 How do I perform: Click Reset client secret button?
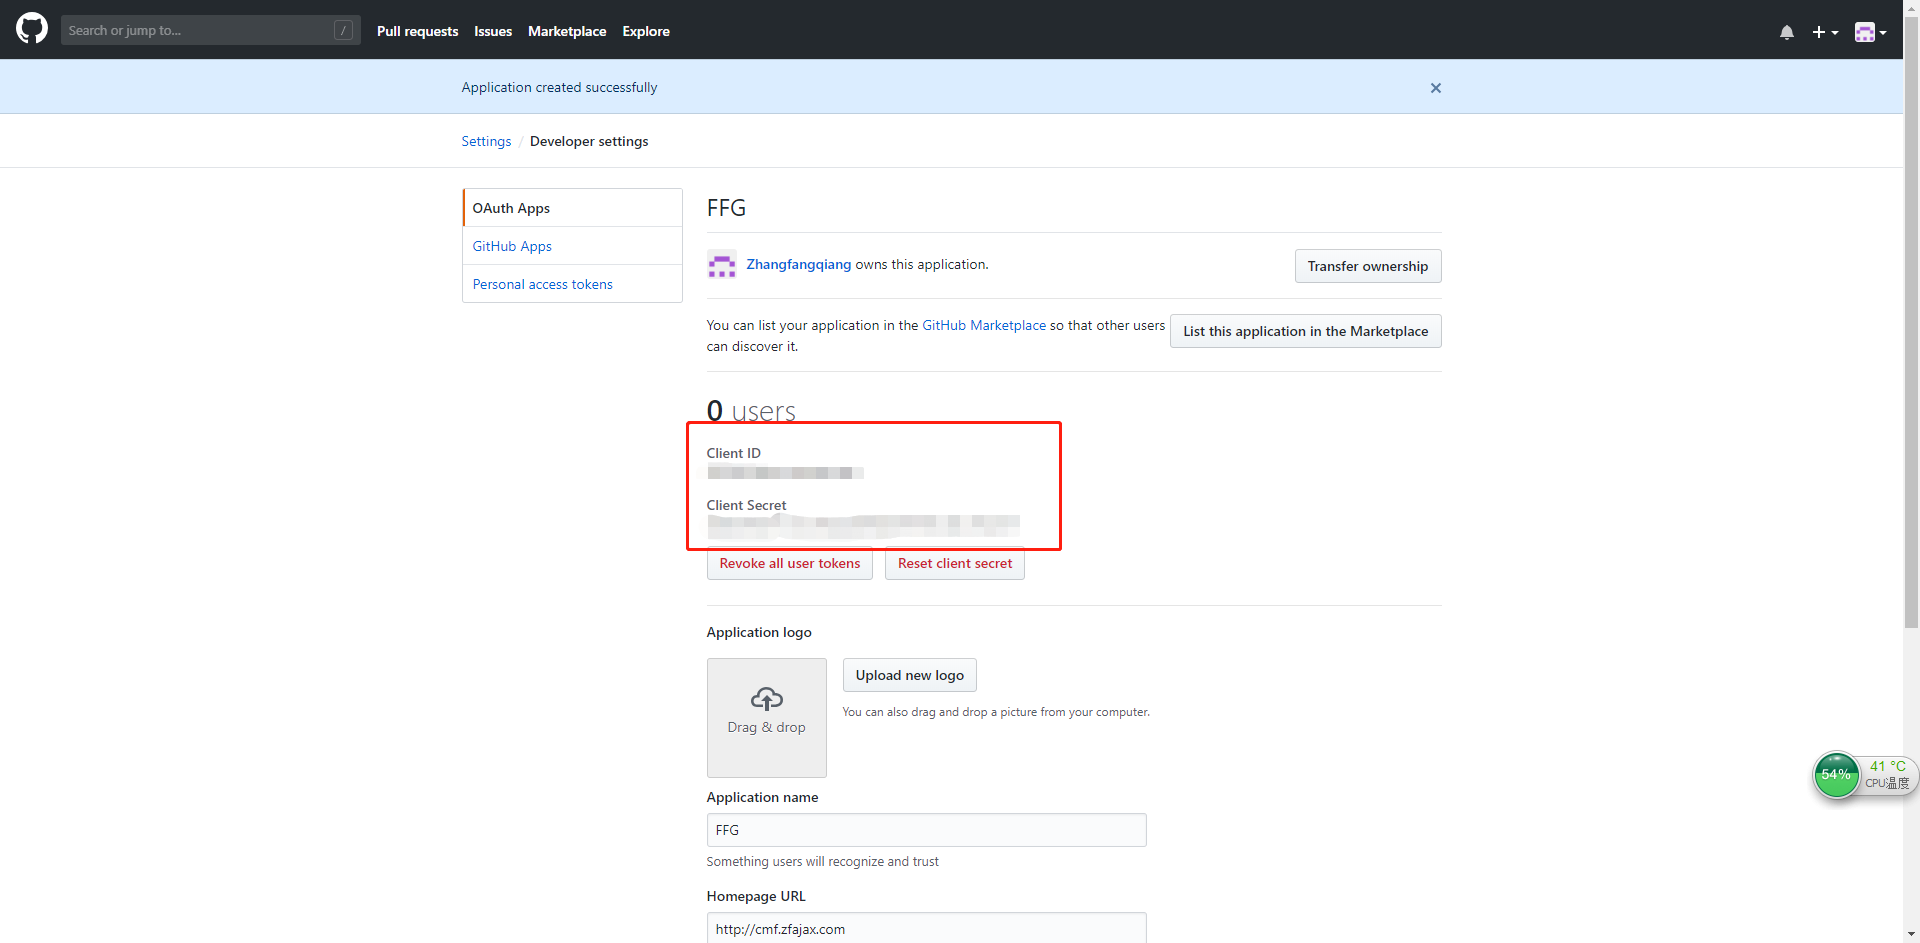(x=954, y=564)
